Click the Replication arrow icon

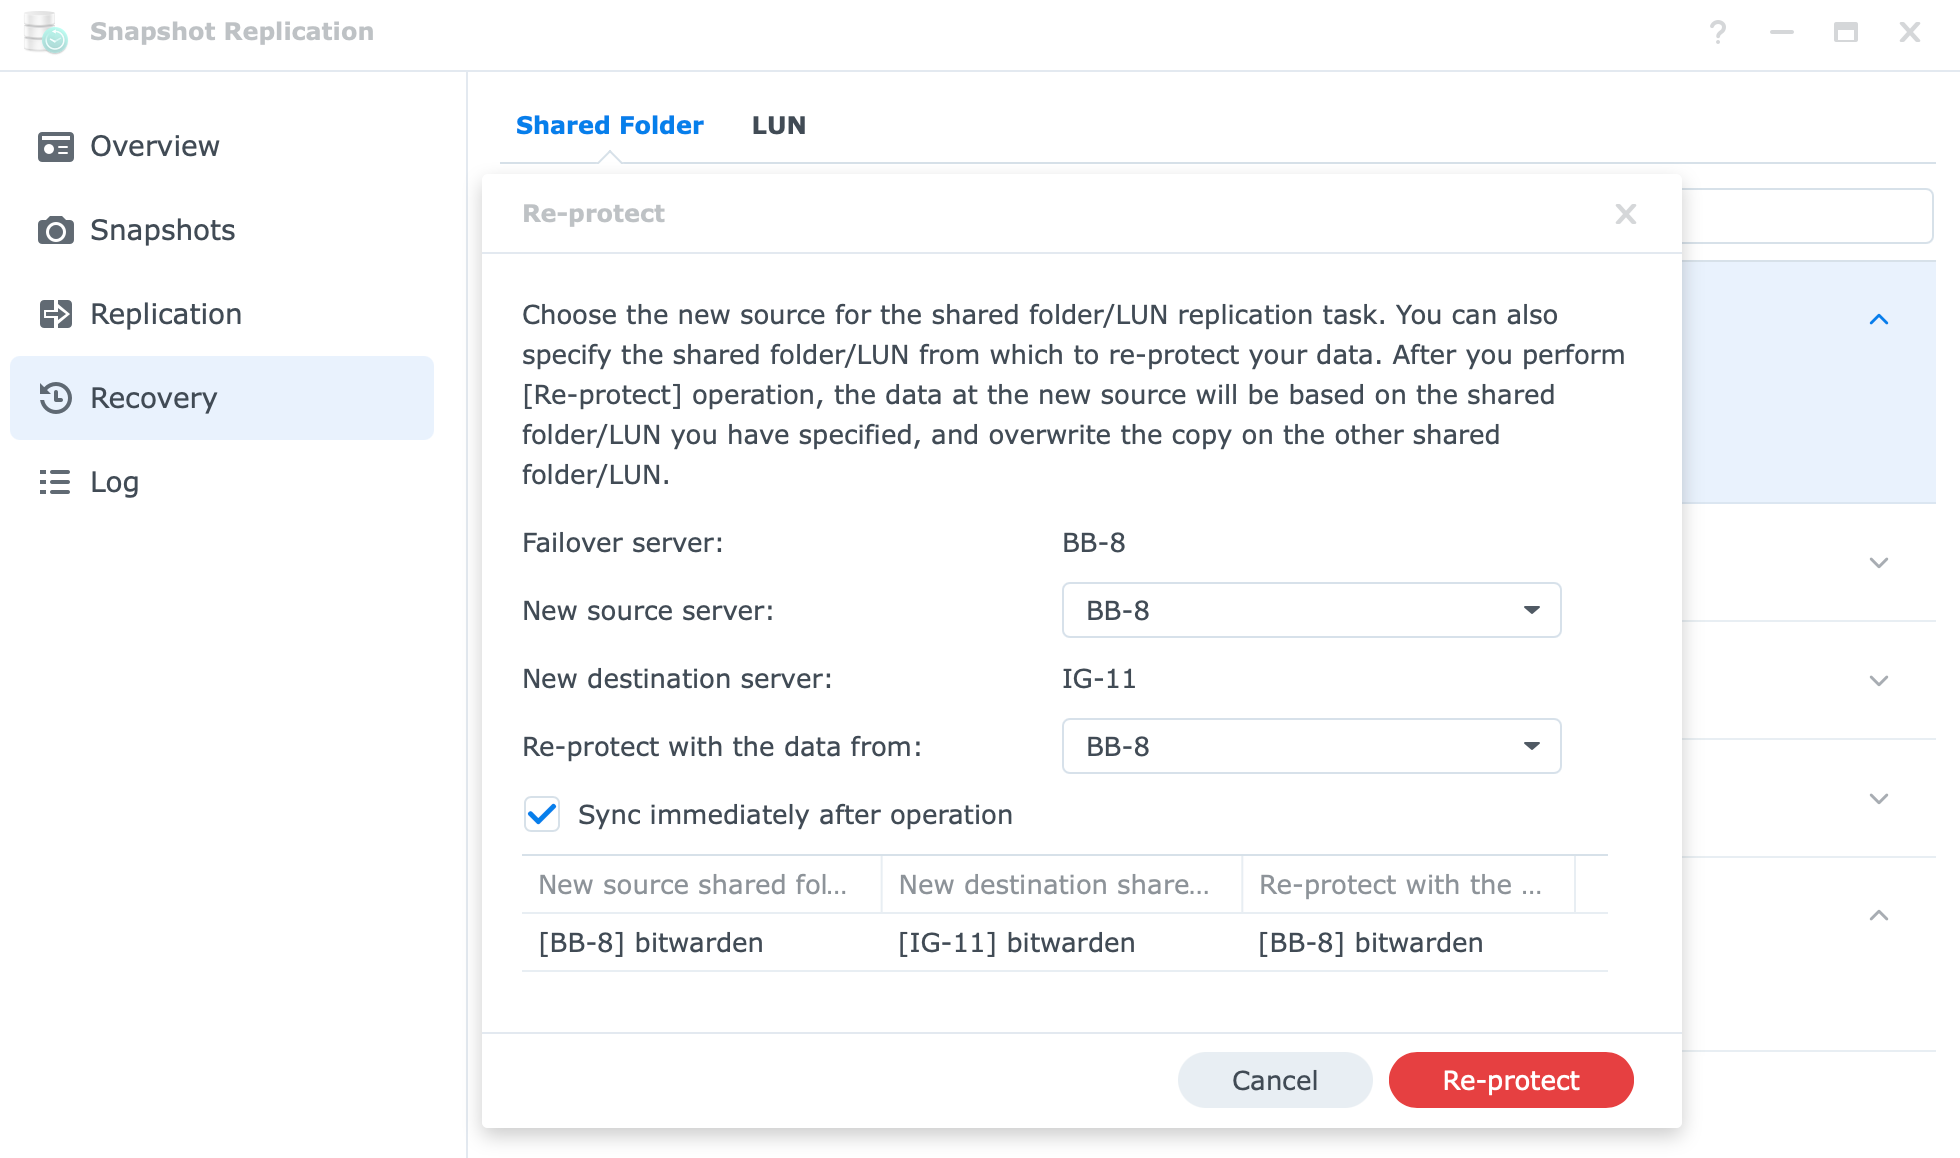pyautogui.click(x=56, y=315)
